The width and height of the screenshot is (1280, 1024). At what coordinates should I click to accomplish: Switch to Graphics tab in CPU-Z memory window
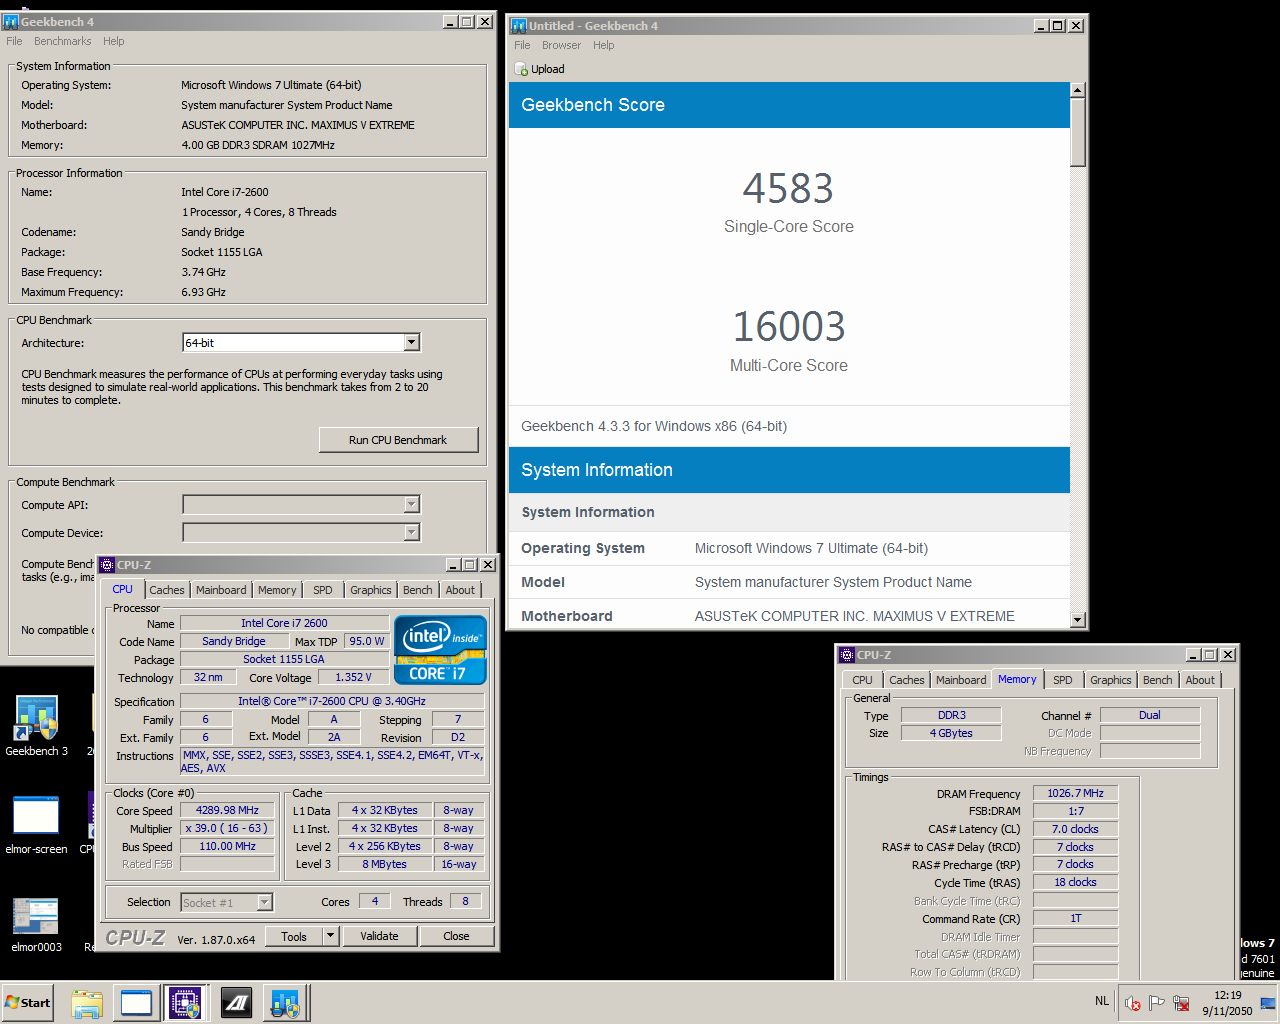1111,680
